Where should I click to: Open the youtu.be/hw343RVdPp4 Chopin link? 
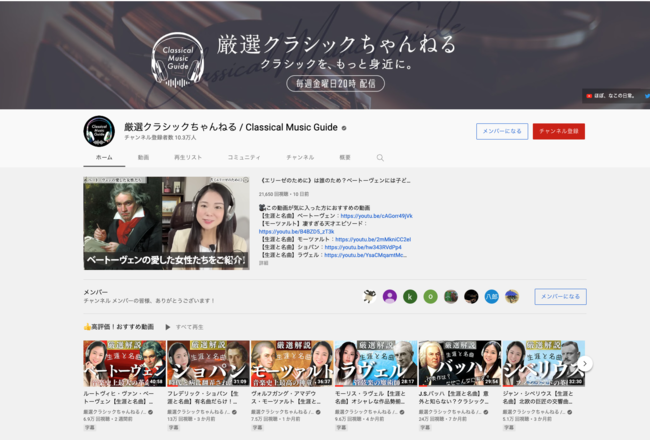pyautogui.click(x=363, y=247)
